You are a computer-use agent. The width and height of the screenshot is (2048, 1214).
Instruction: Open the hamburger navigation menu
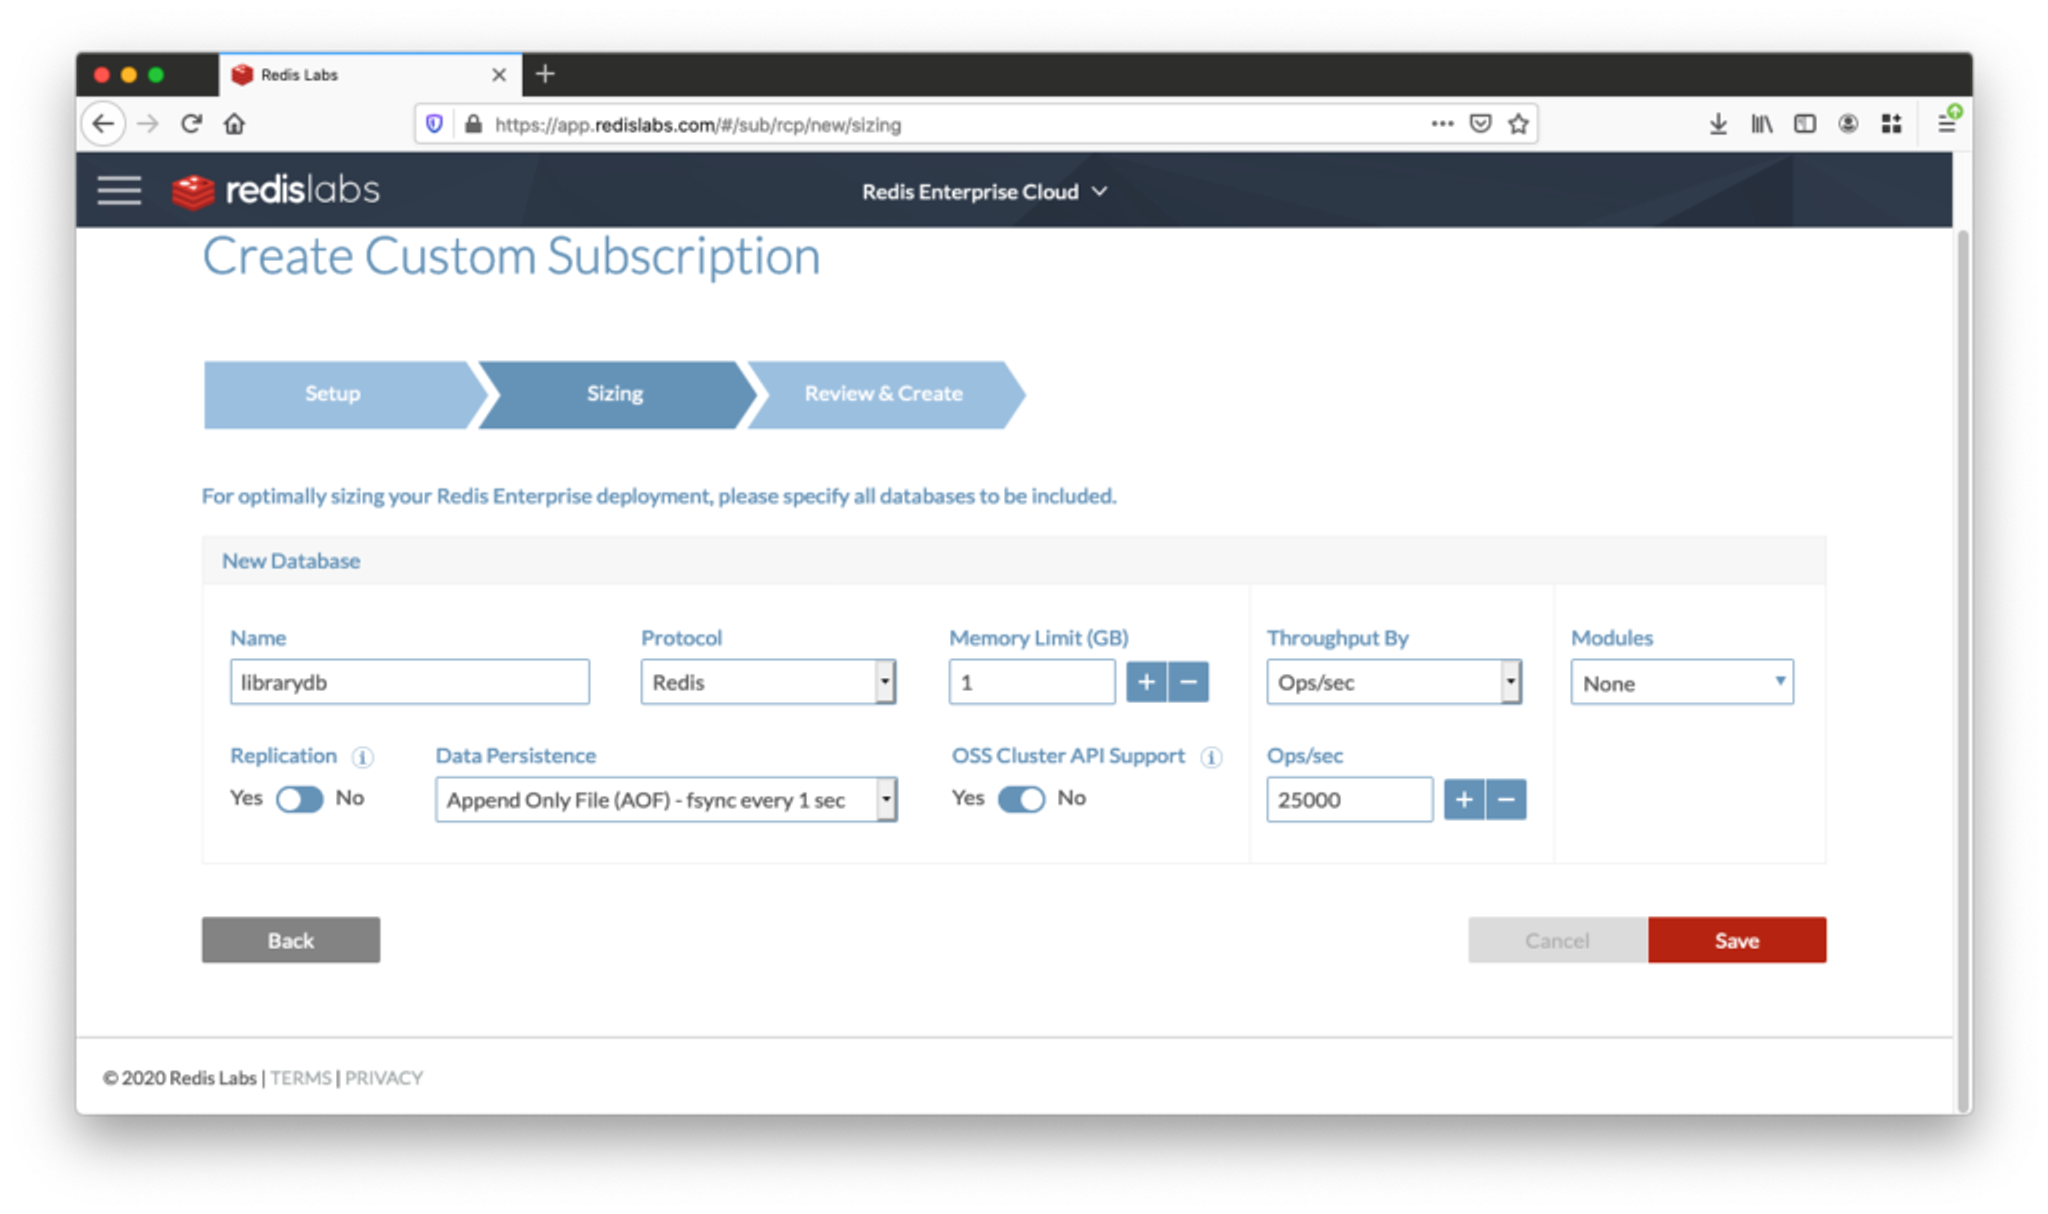click(x=119, y=190)
